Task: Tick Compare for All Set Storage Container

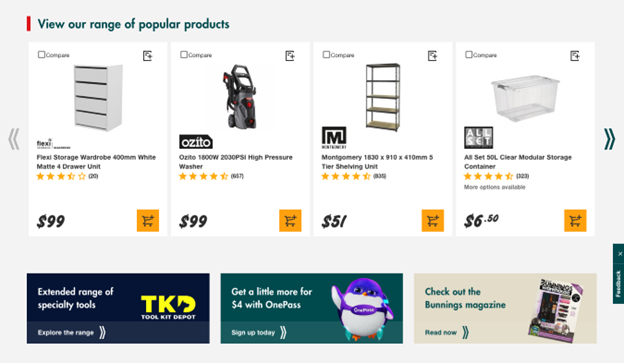Action: pyautogui.click(x=469, y=55)
